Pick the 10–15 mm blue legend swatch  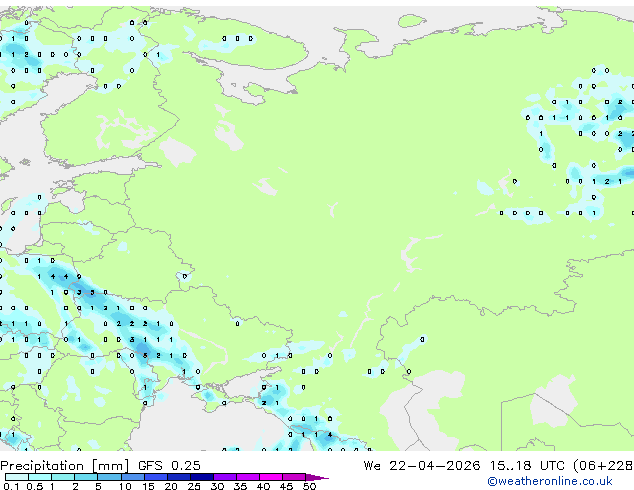point(132,477)
